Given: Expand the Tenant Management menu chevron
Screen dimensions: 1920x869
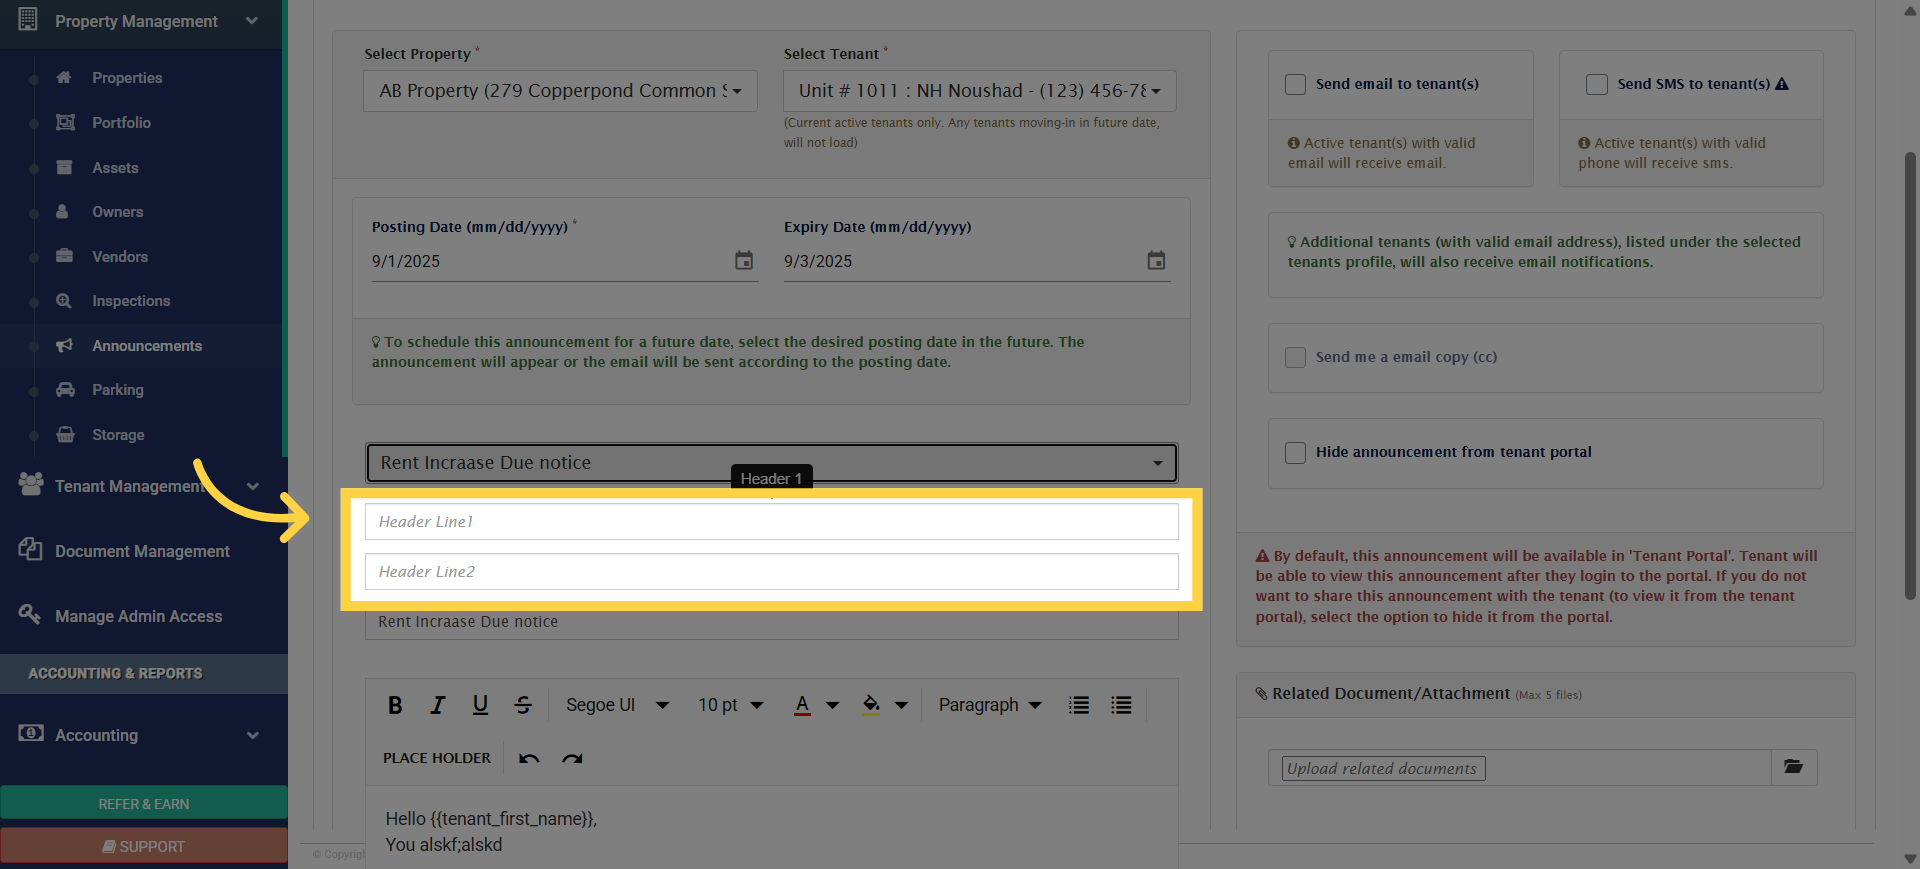Looking at the screenshot, I should 253,486.
